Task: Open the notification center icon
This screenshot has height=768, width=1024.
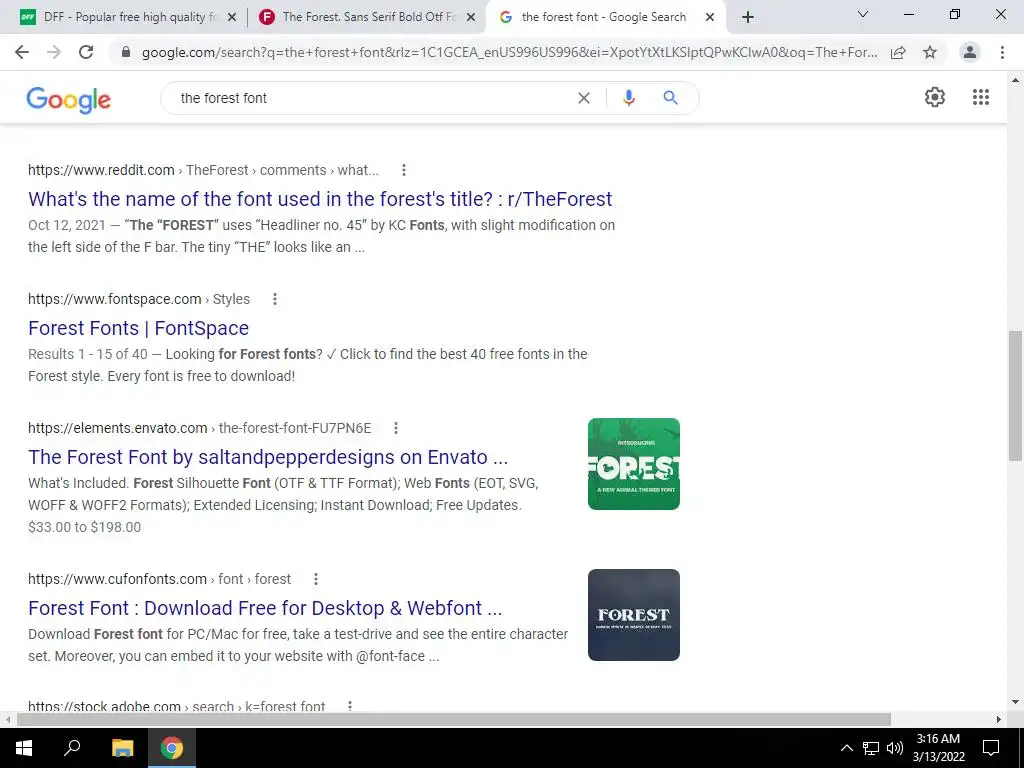Action: pyautogui.click(x=991, y=748)
